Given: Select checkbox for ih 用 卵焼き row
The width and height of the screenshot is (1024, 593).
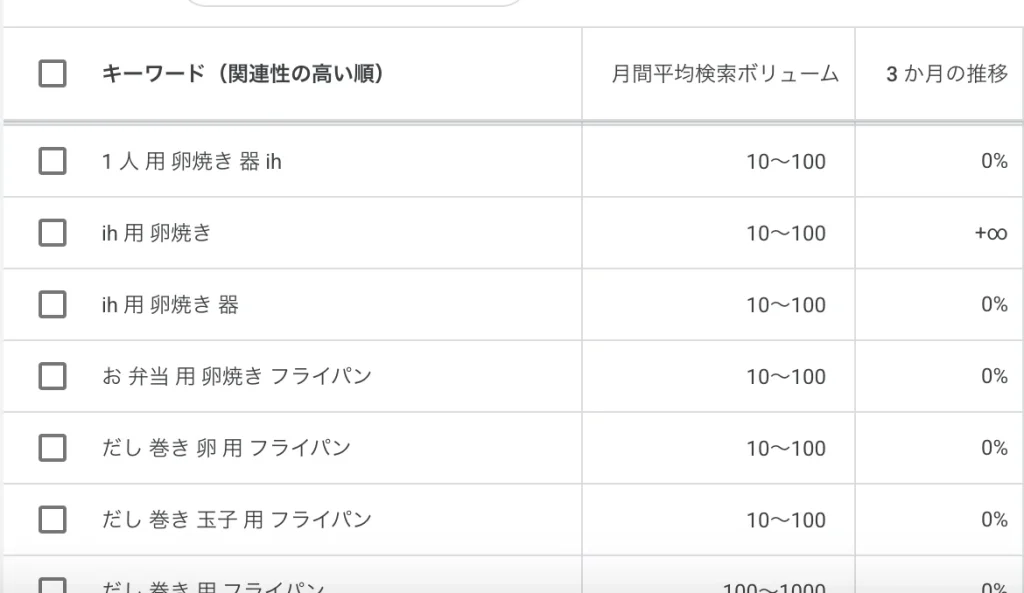Looking at the screenshot, I should point(52,233).
